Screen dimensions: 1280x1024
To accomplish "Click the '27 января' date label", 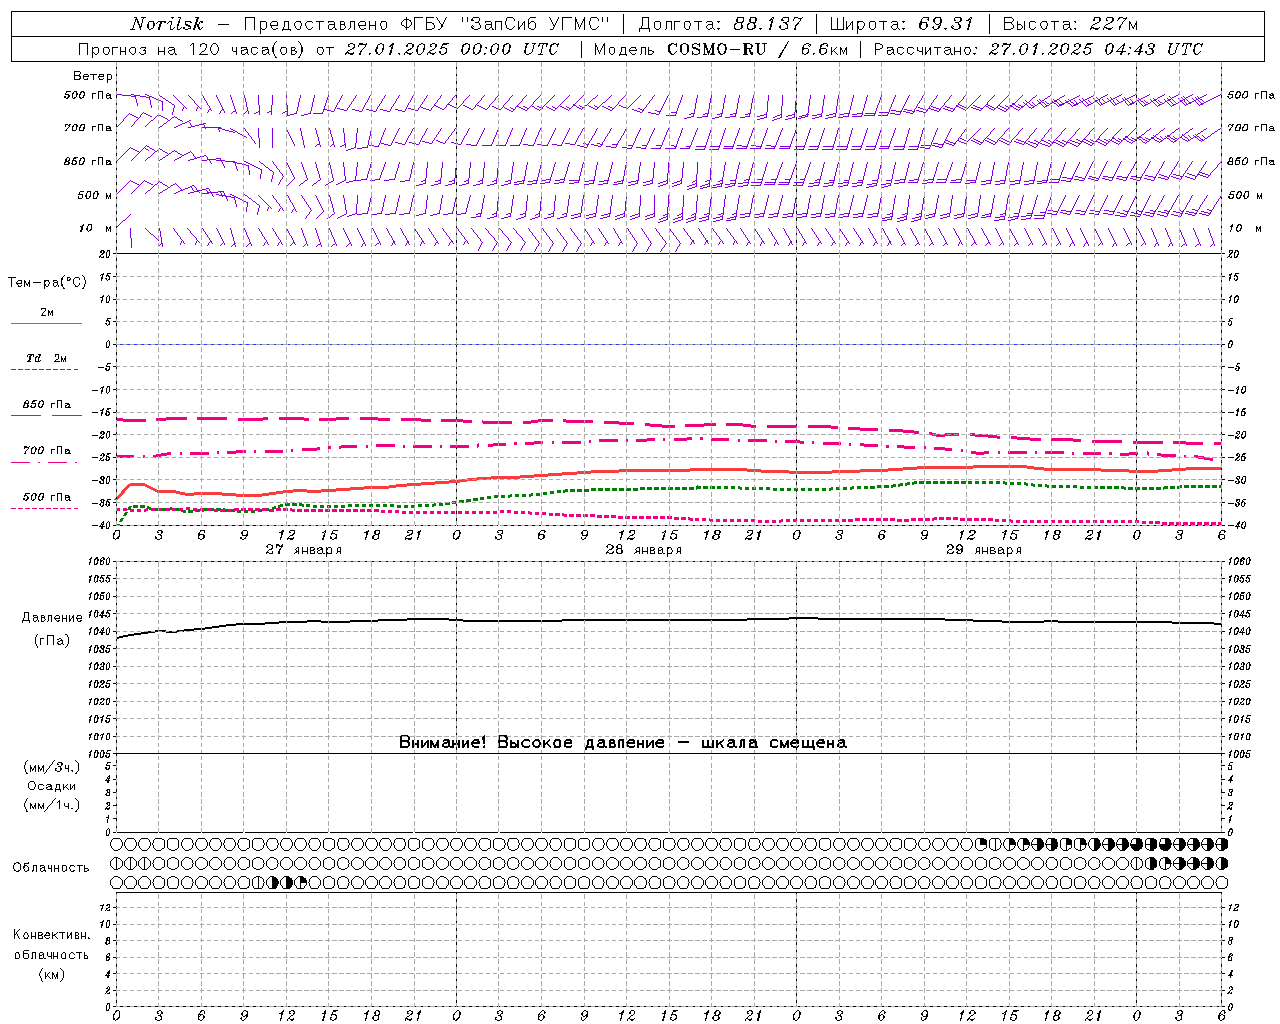I will point(303,550).
